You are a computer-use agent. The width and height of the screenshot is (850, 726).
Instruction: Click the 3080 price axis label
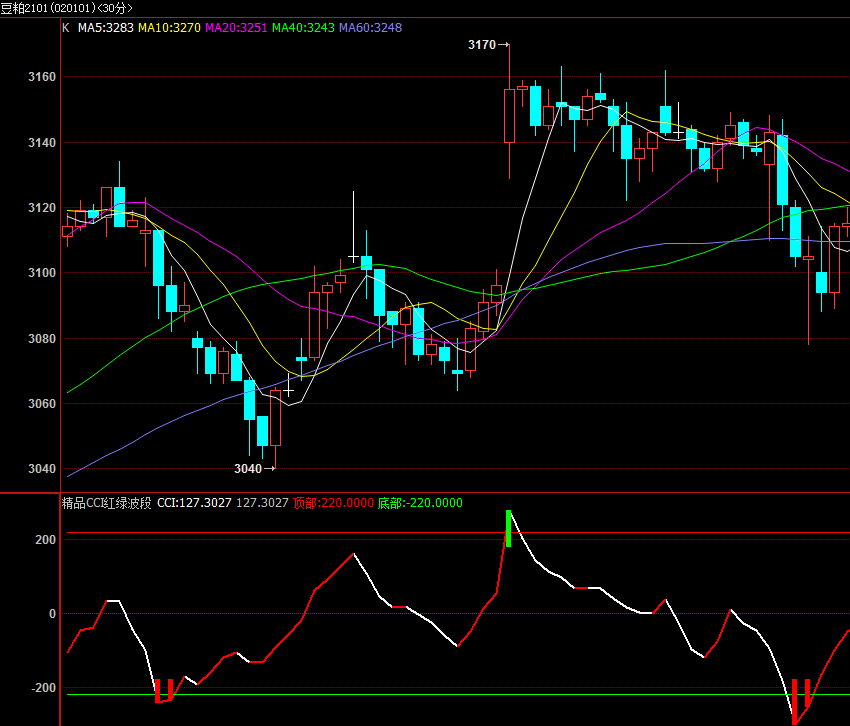coord(42,338)
